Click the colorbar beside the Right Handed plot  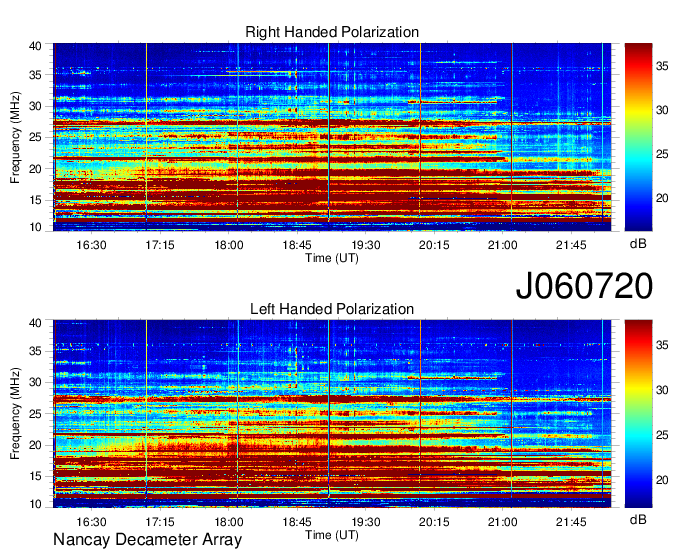638,137
